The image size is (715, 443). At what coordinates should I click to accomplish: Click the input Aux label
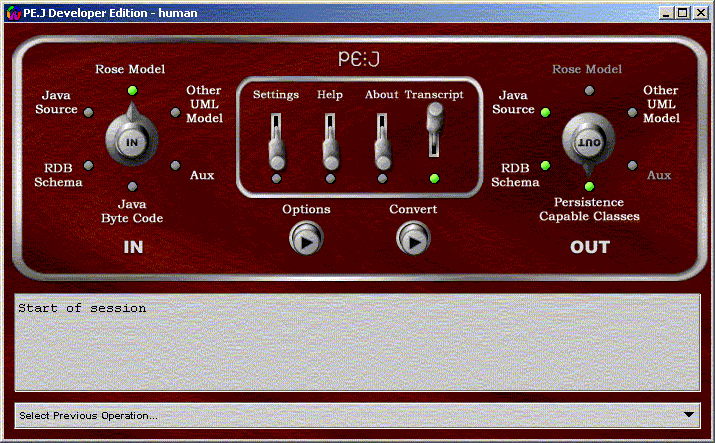click(x=202, y=175)
